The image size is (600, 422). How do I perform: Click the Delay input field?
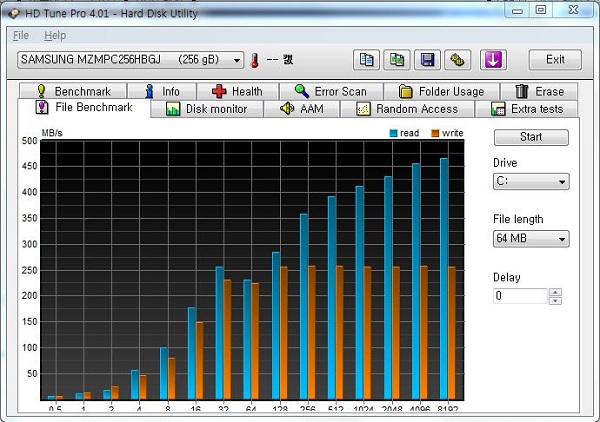[x=520, y=296]
